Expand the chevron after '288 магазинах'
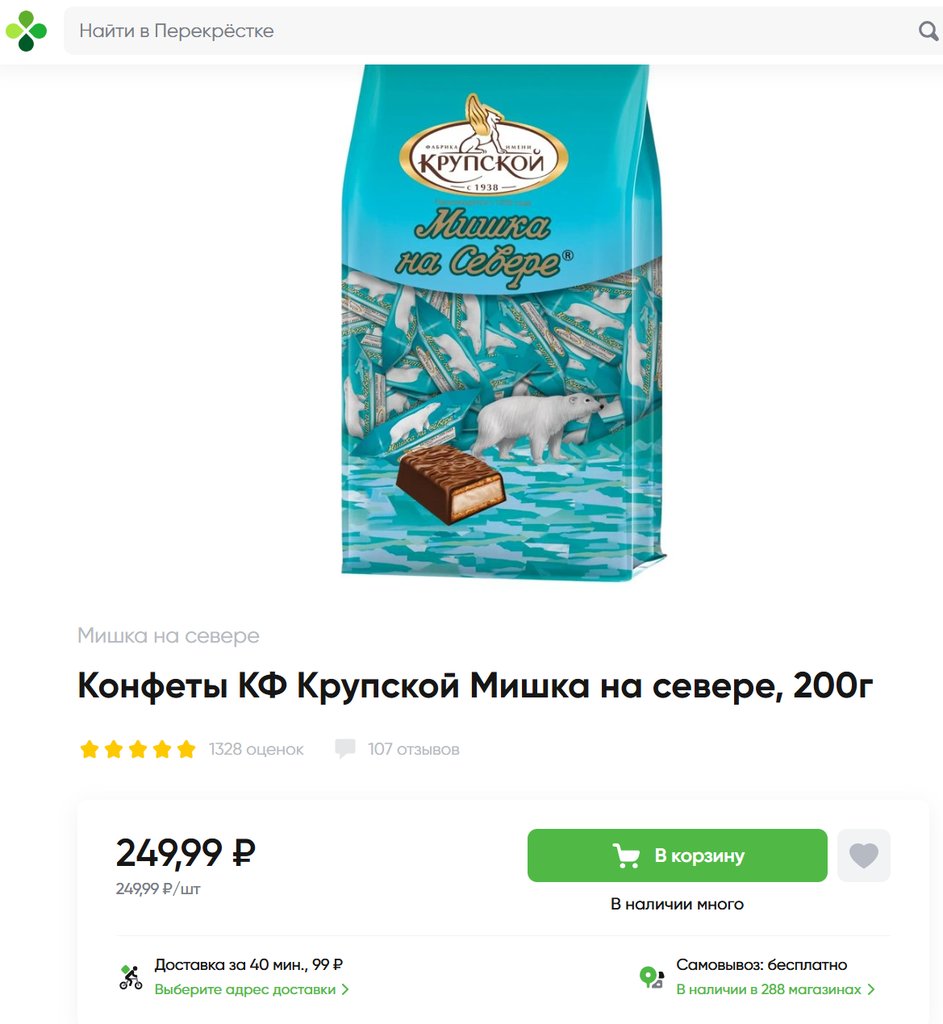Image resolution: width=943 pixels, height=1024 pixels. click(x=871, y=989)
